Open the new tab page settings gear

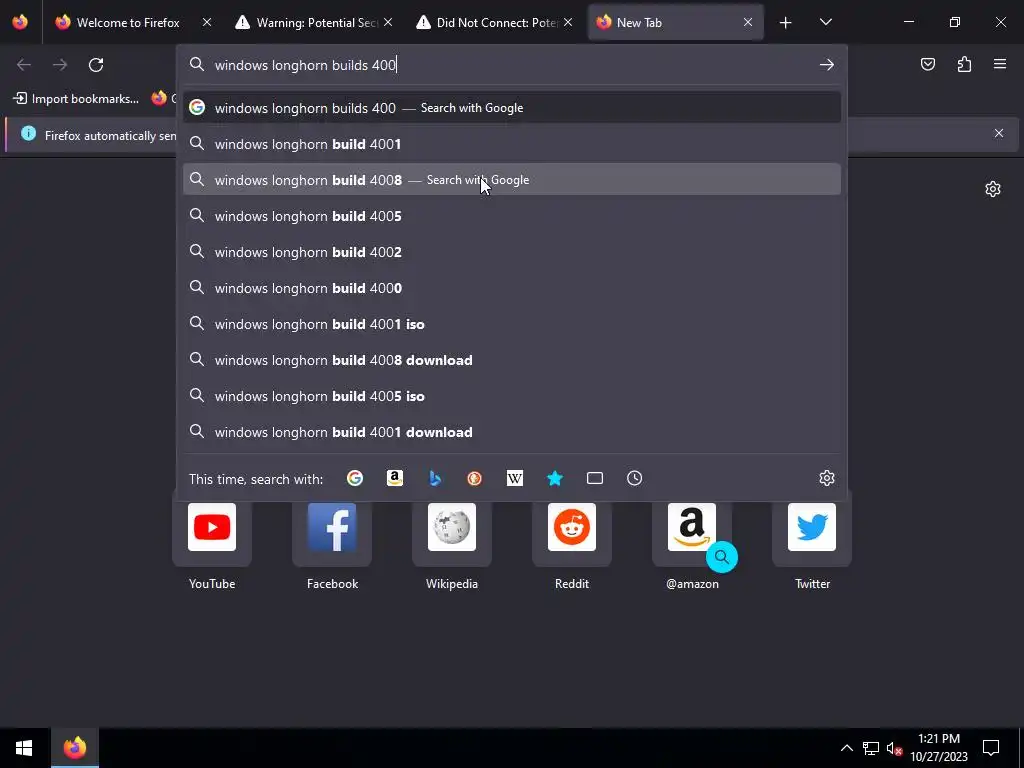[993, 189]
